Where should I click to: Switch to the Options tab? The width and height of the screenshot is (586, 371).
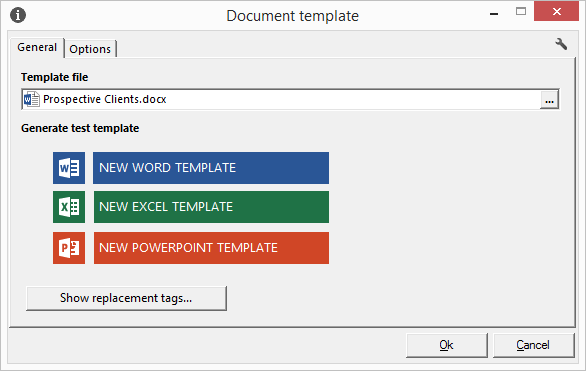click(90, 49)
